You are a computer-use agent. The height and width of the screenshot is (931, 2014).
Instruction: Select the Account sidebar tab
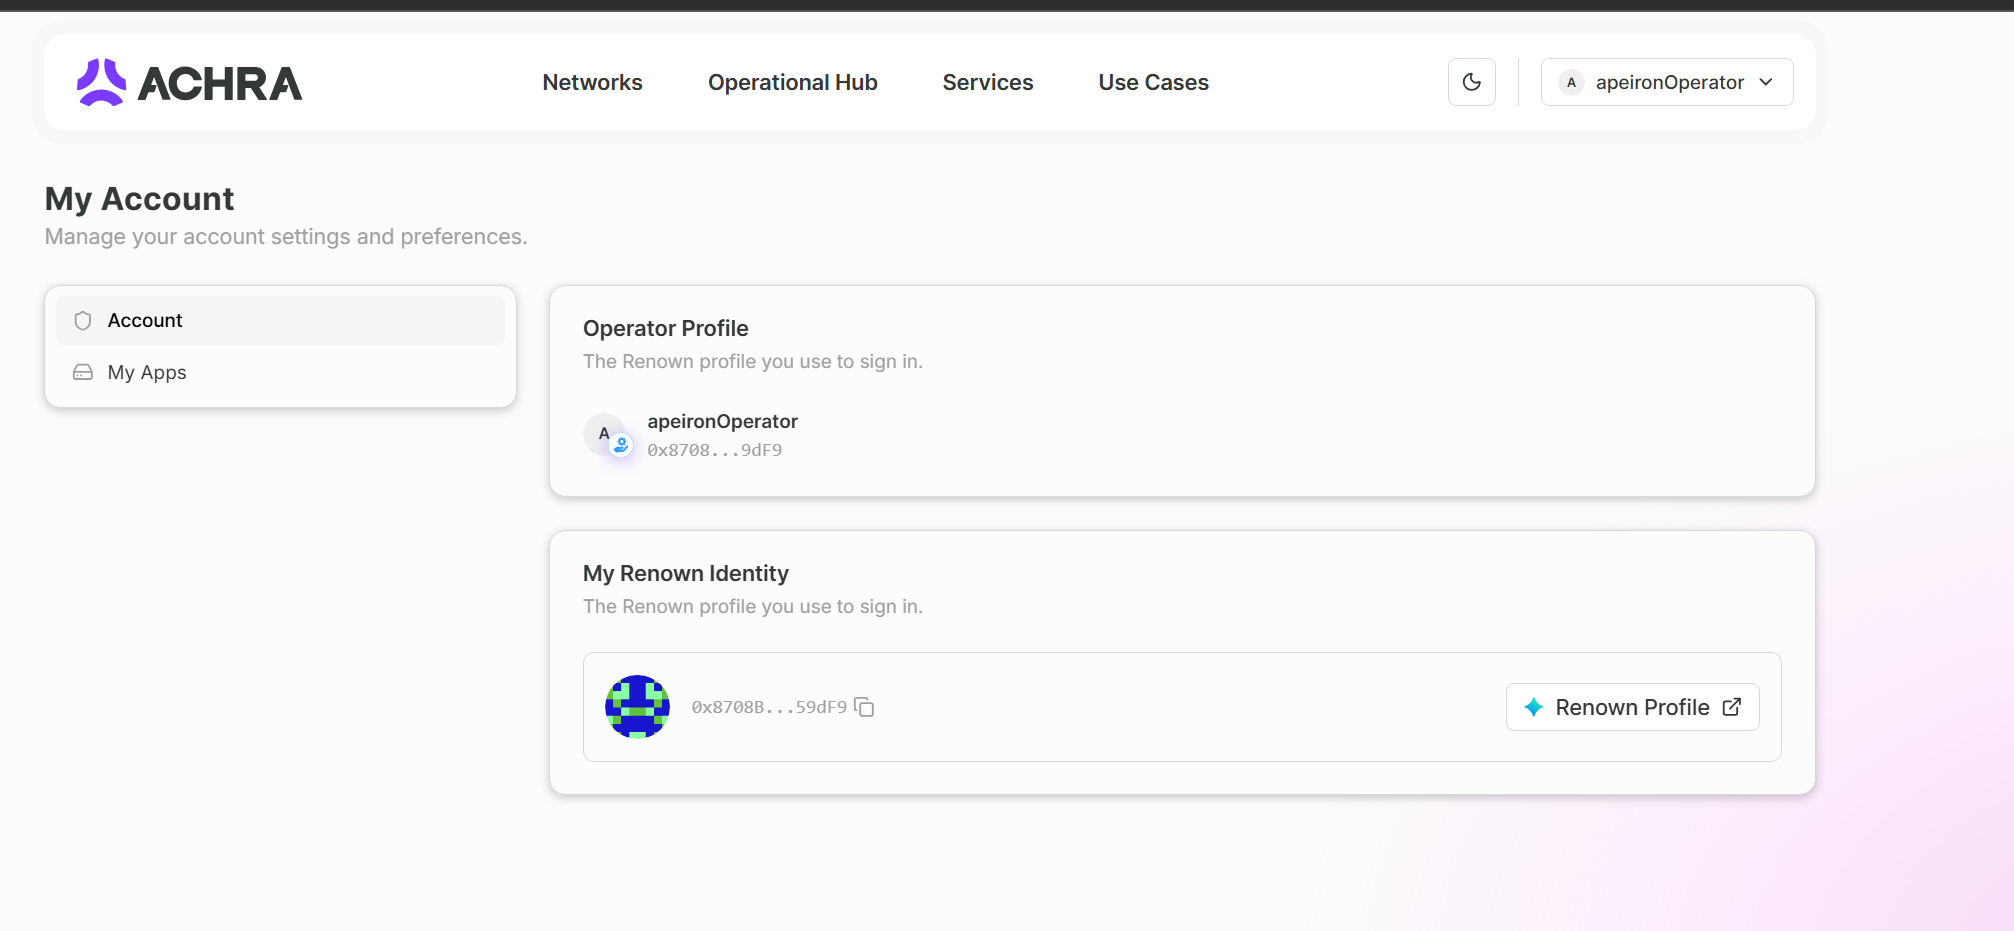coord(280,320)
